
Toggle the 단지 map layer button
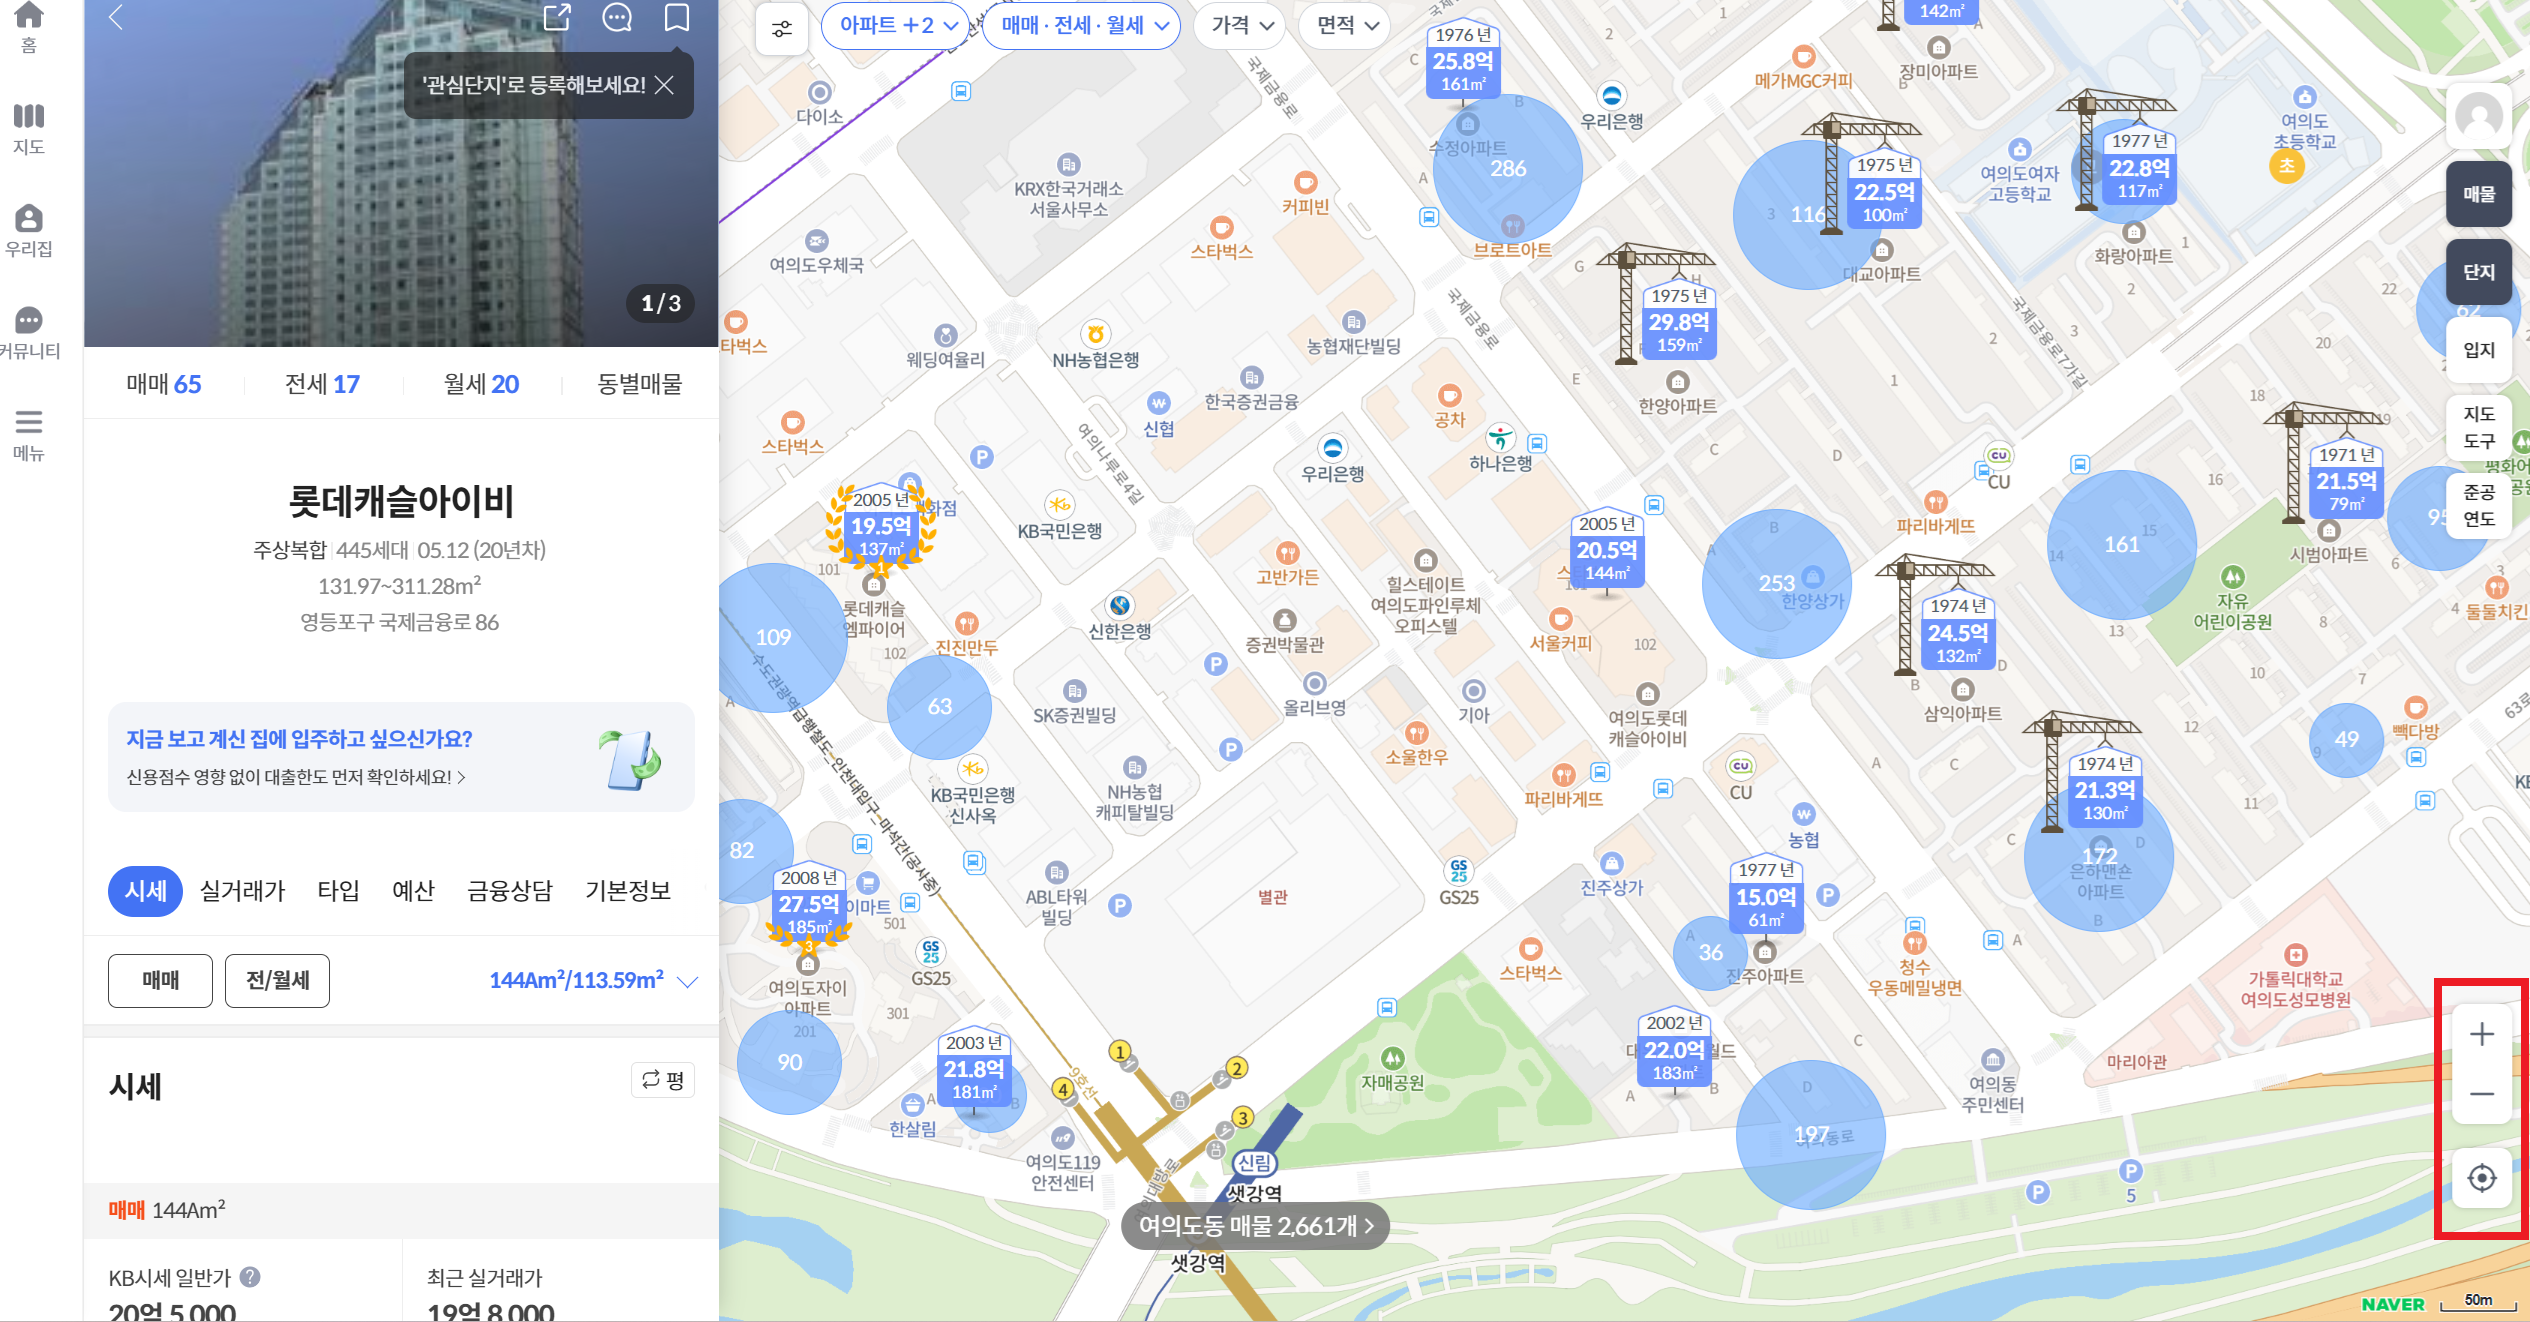(2478, 272)
